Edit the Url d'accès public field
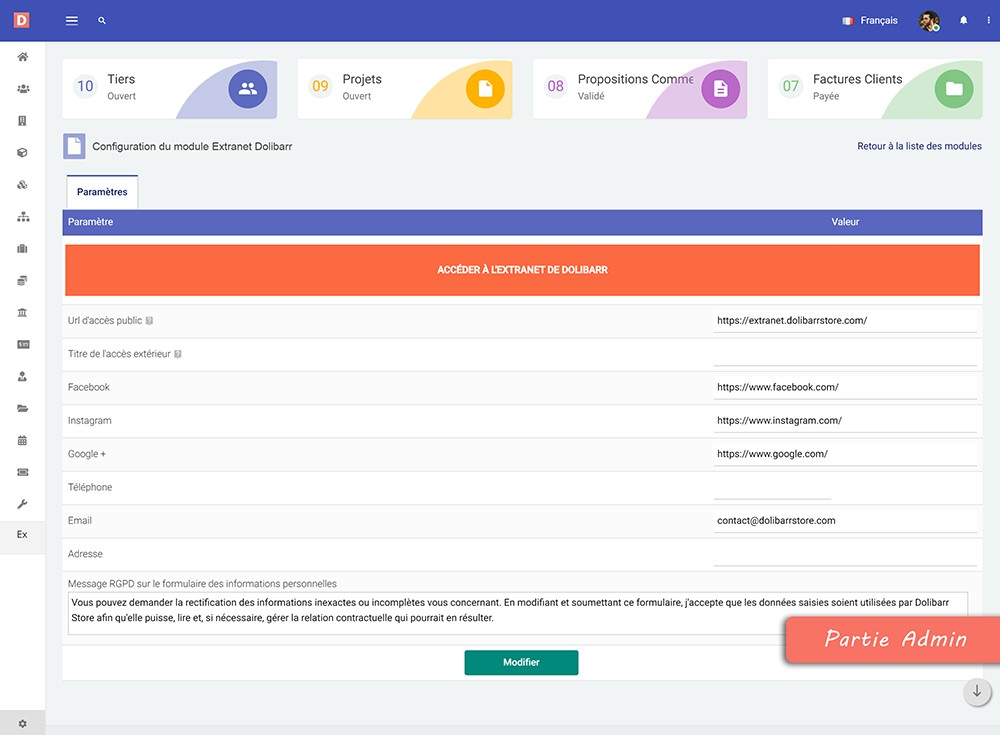1000x735 pixels. click(x=845, y=321)
